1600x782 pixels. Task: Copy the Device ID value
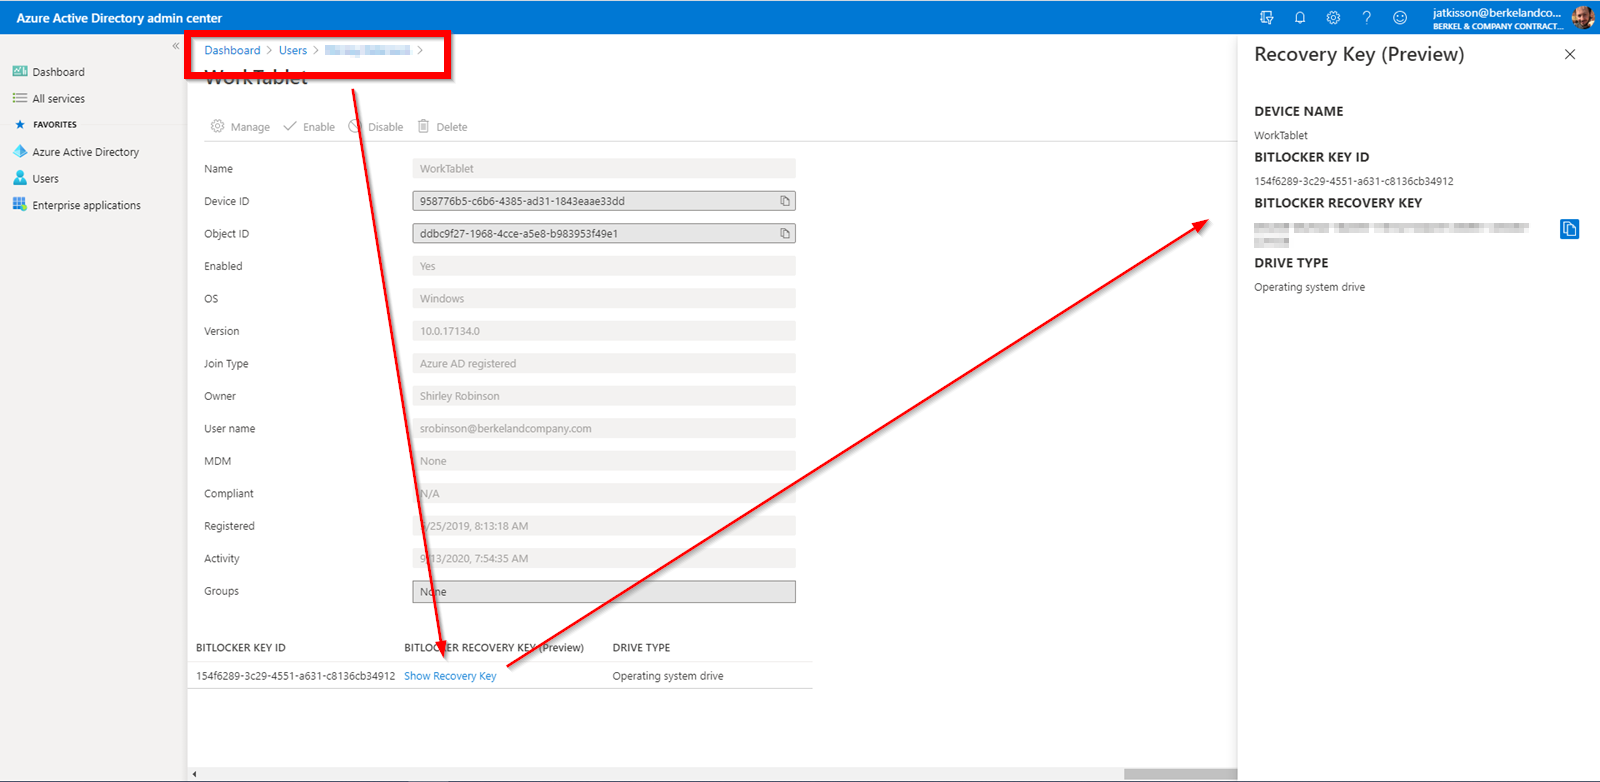click(785, 201)
